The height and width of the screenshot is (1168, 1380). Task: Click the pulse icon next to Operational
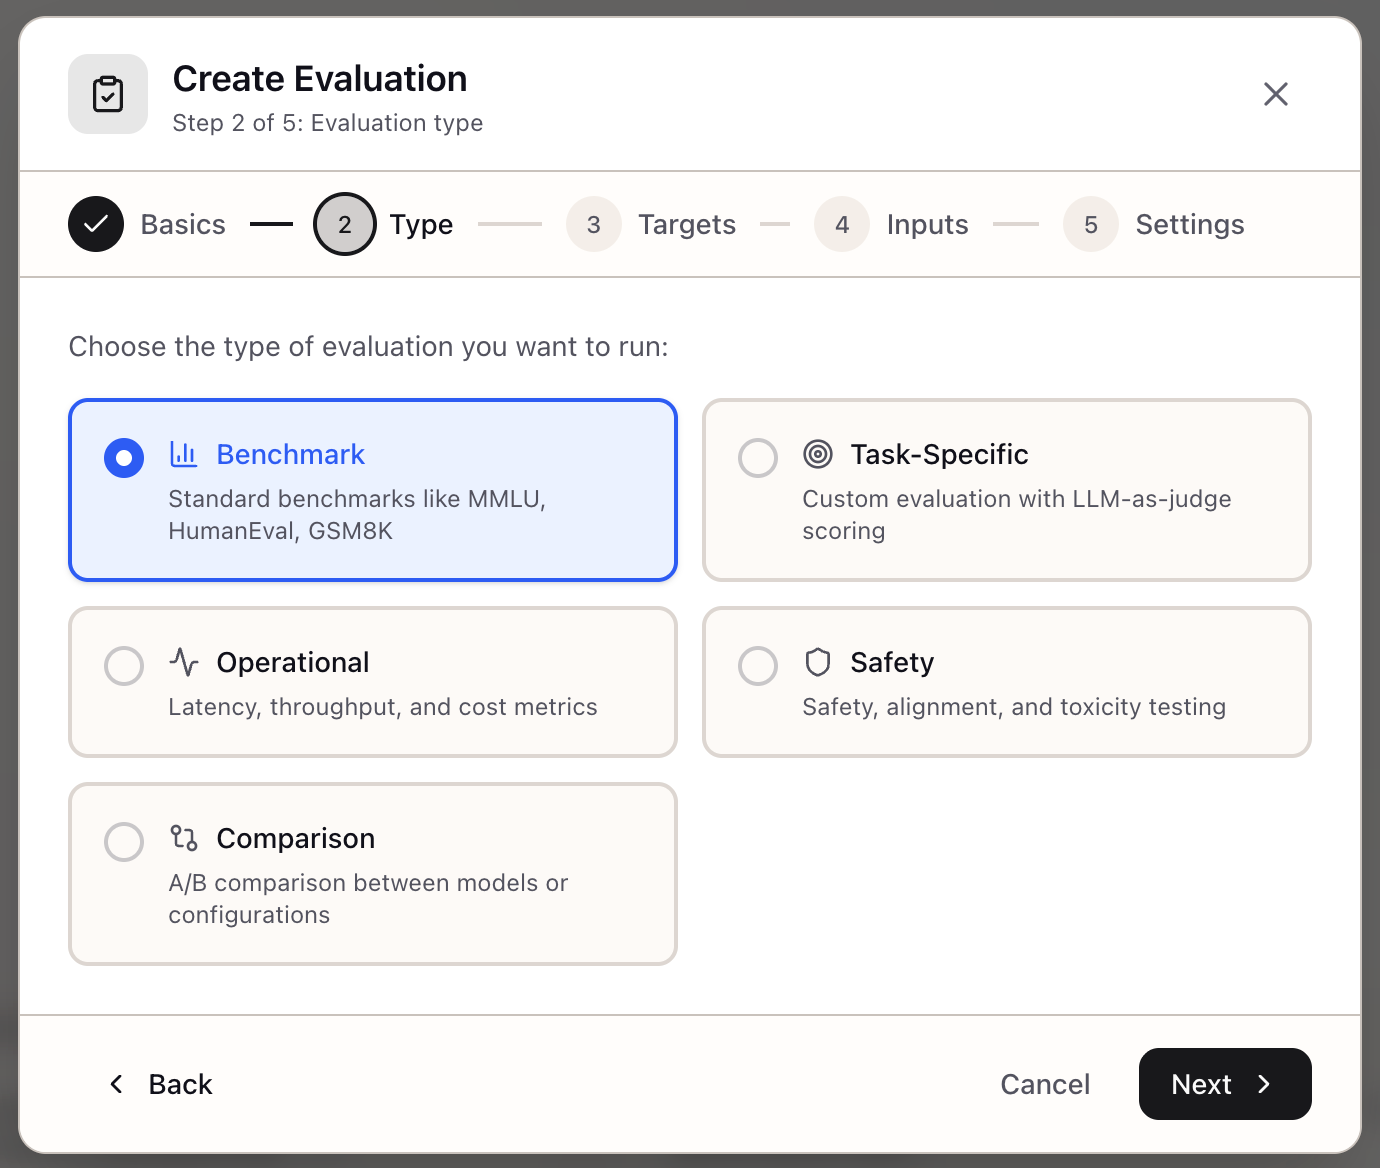point(184,661)
